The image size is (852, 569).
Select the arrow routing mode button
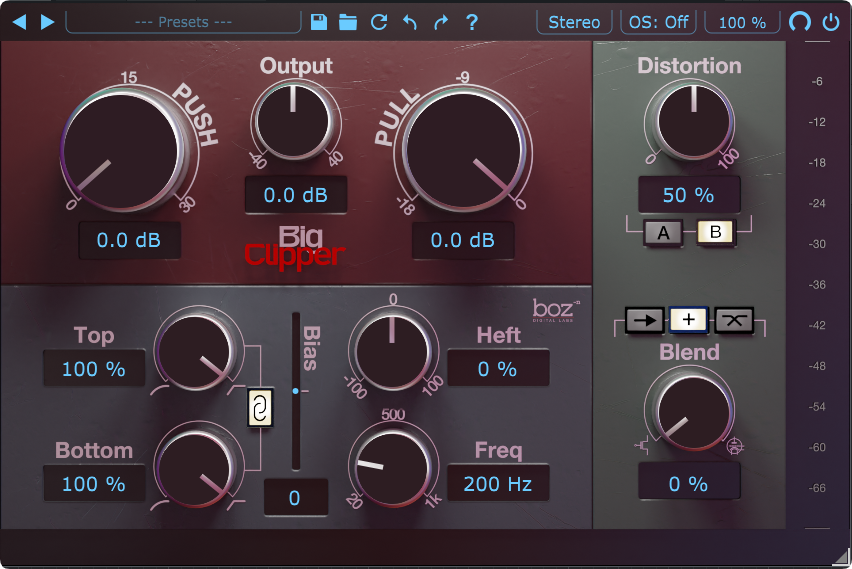click(644, 320)
